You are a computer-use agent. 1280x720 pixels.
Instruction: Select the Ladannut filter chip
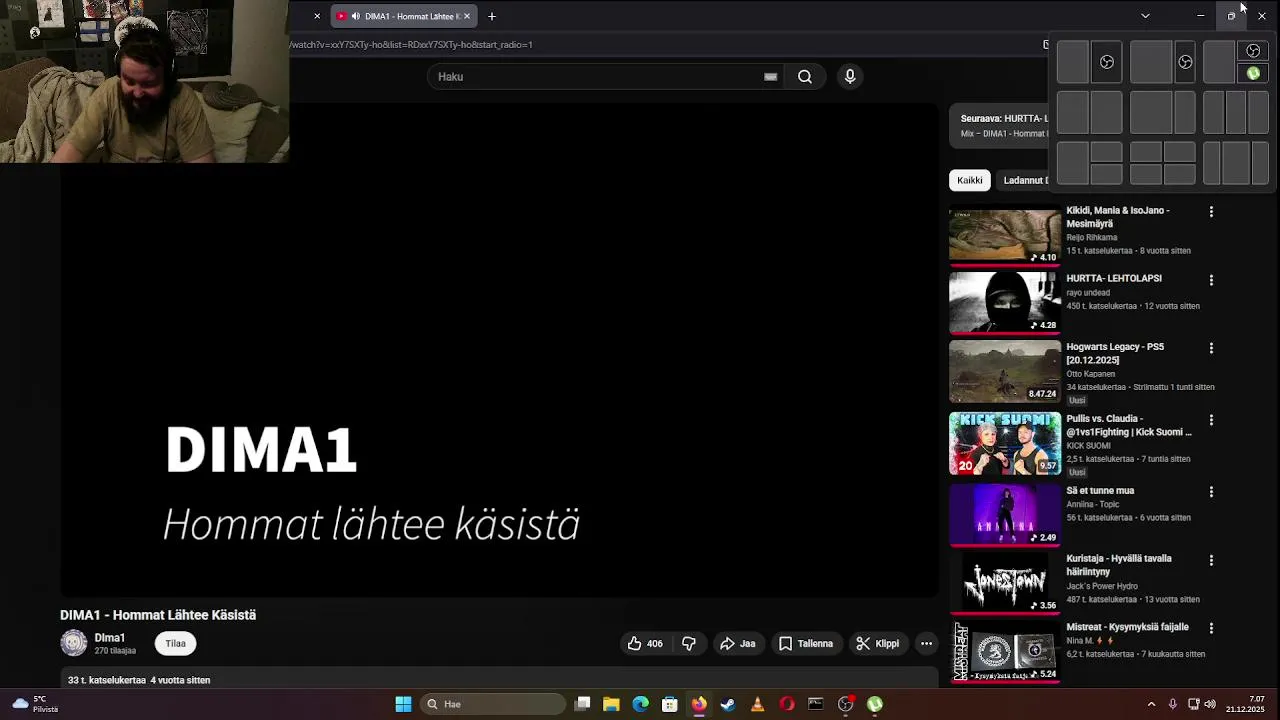tap(1024, 180)
